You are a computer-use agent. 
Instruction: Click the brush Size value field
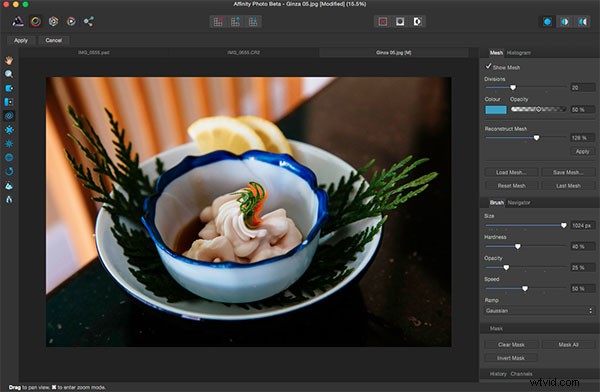582,225
